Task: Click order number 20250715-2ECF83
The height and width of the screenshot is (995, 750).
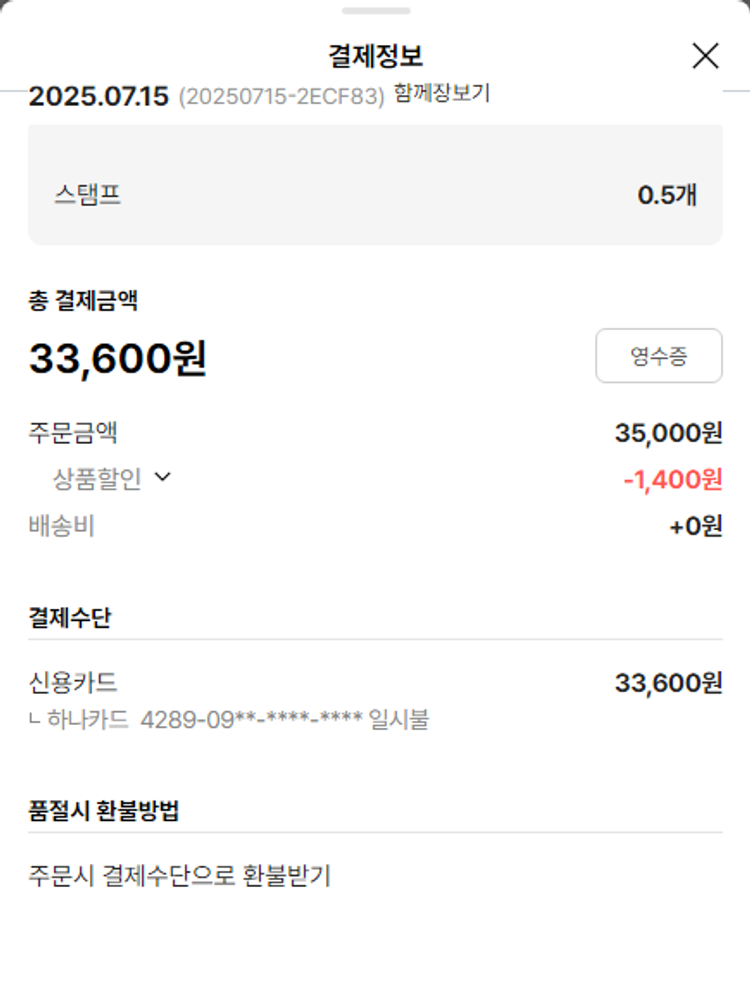Action: tap(281, 98)
